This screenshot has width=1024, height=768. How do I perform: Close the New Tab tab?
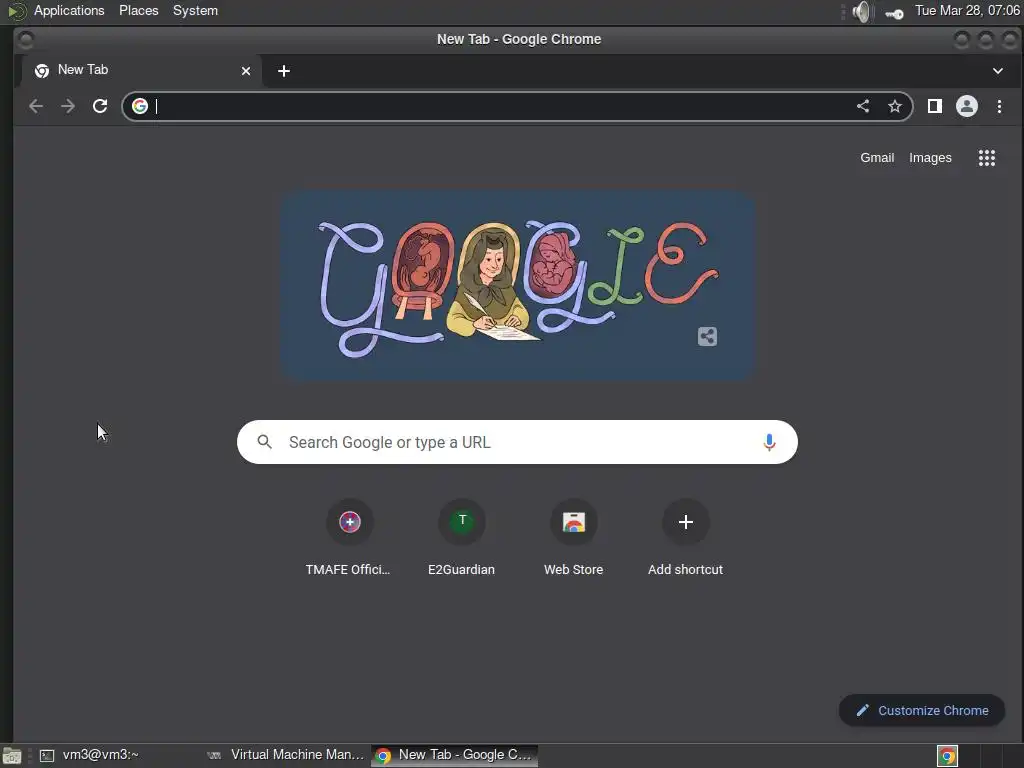(246, 71)
